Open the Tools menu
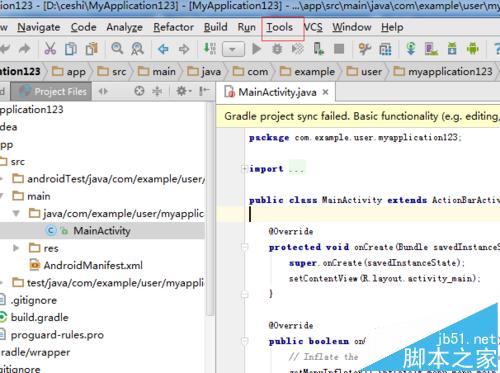The height and width of the screenshot is (373, 500). [279, 27]
